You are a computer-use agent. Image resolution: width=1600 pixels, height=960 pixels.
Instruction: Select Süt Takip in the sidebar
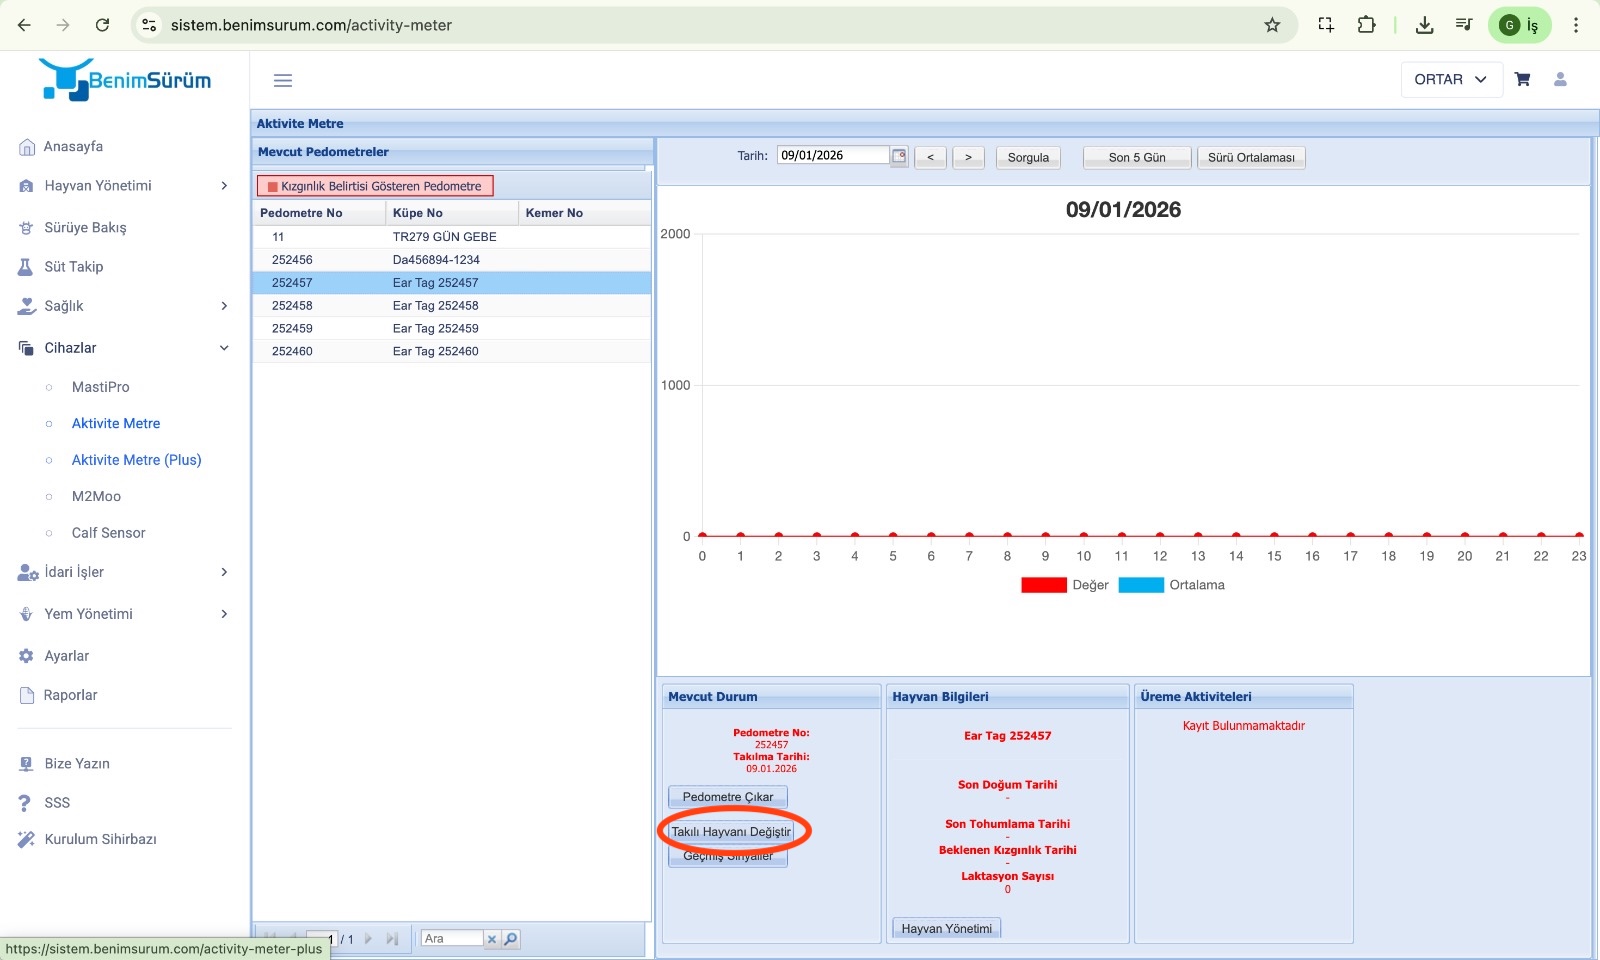pyautogui.click(x=74, y=267)
